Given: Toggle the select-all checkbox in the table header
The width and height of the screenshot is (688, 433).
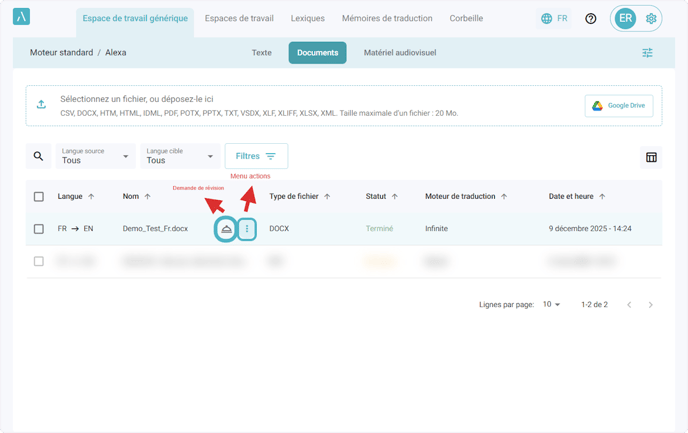Looking at the screenshot, I should 39,197.
